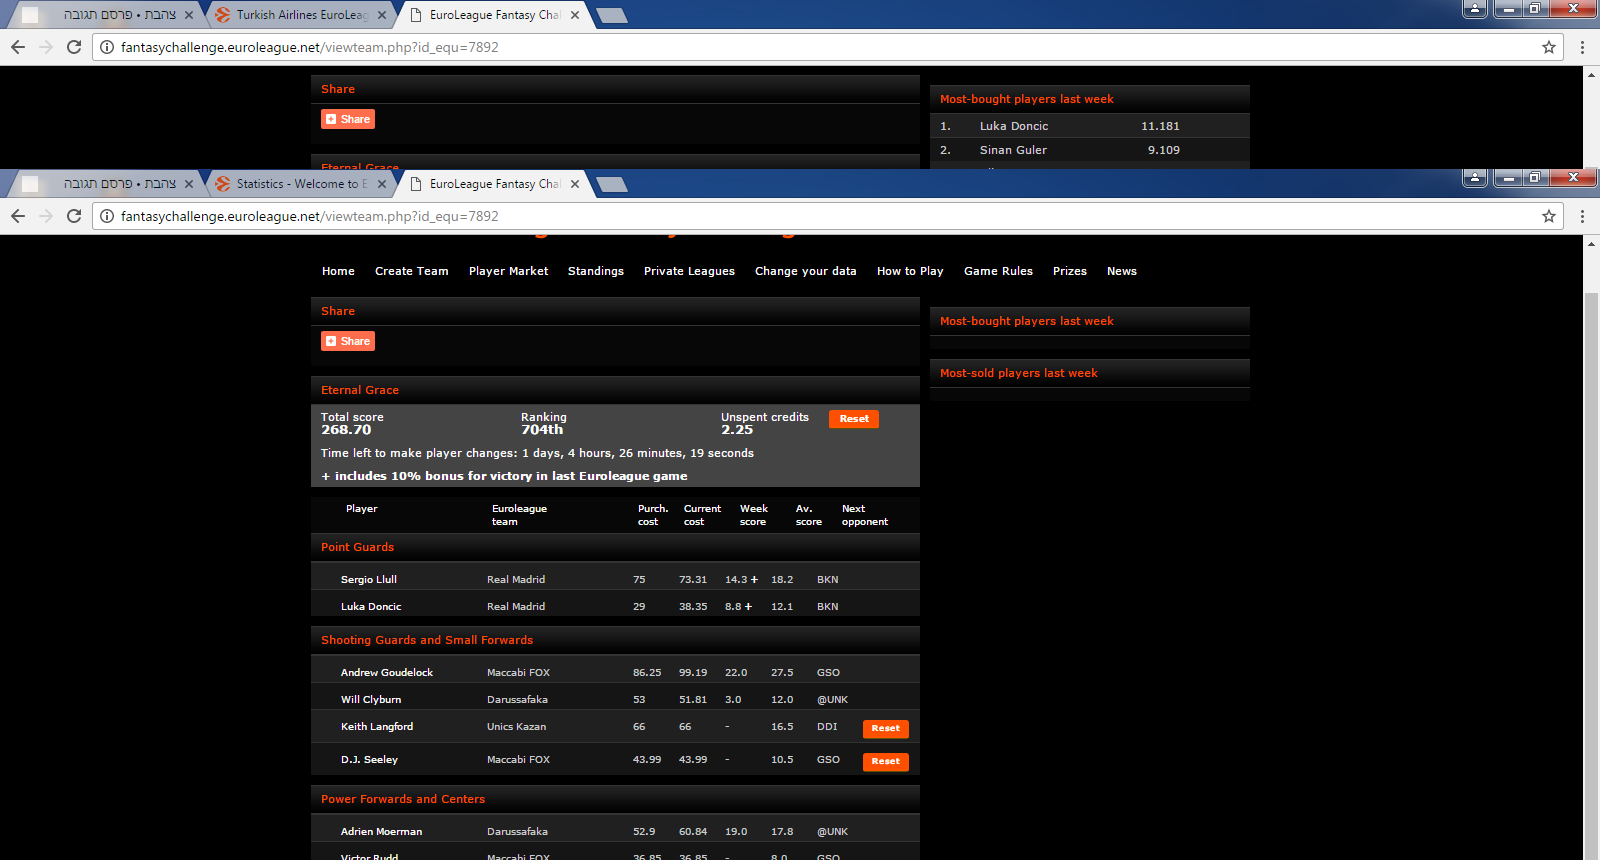Screen dimensions: 1600x860
Task: Click the Most-sold players last week header
Action: 1019,373
